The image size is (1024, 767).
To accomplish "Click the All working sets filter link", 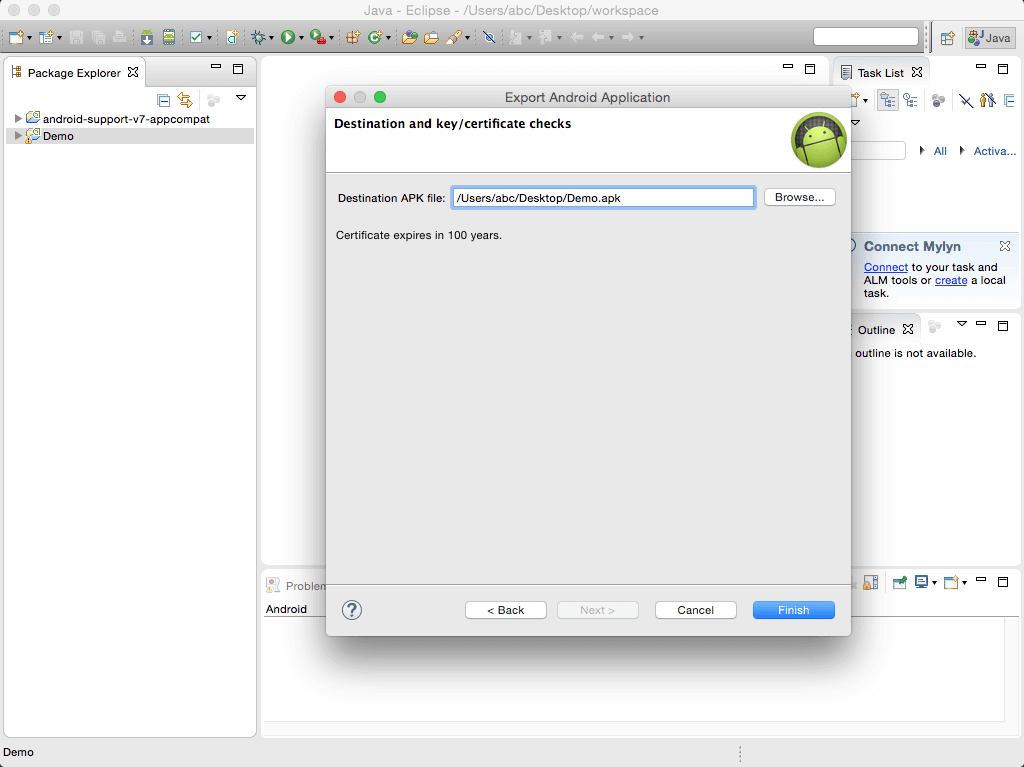I will 940,151.
